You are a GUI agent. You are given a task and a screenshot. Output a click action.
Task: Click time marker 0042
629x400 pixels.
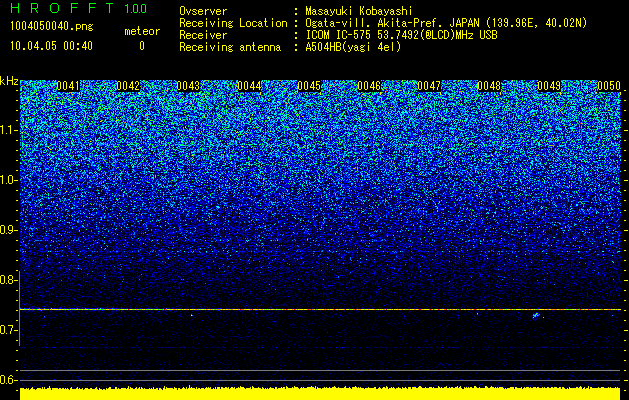coord(128,86)
